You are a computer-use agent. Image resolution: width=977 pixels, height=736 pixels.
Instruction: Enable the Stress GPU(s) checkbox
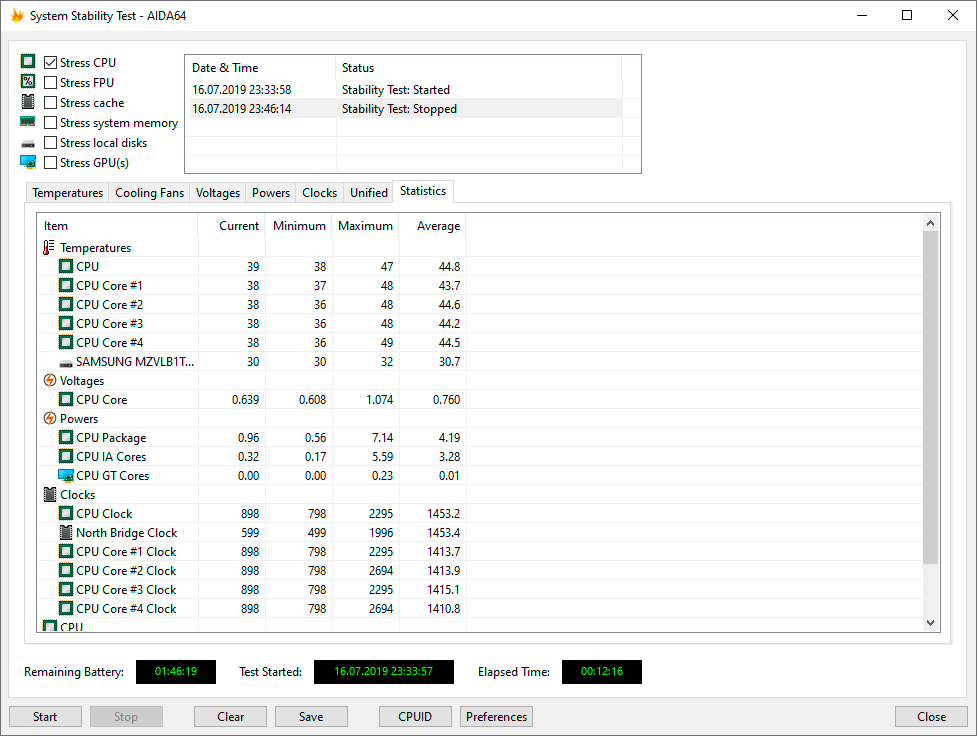(50, 163)
